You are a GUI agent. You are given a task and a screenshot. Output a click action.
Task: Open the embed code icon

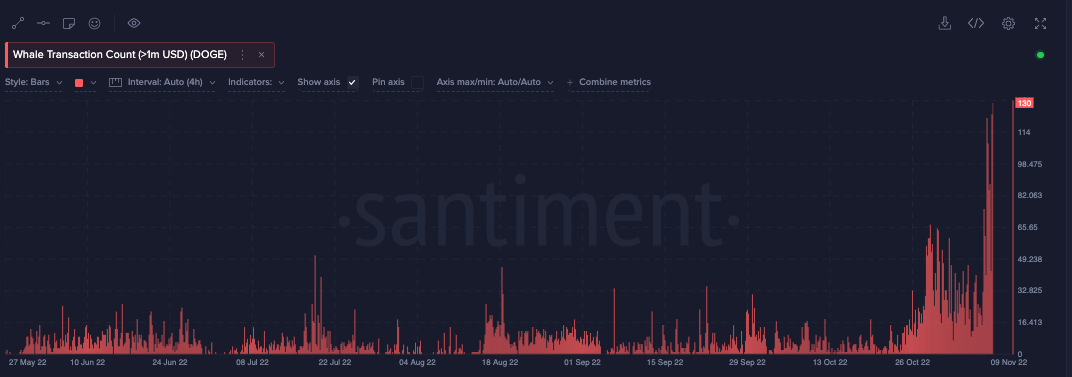976,23
